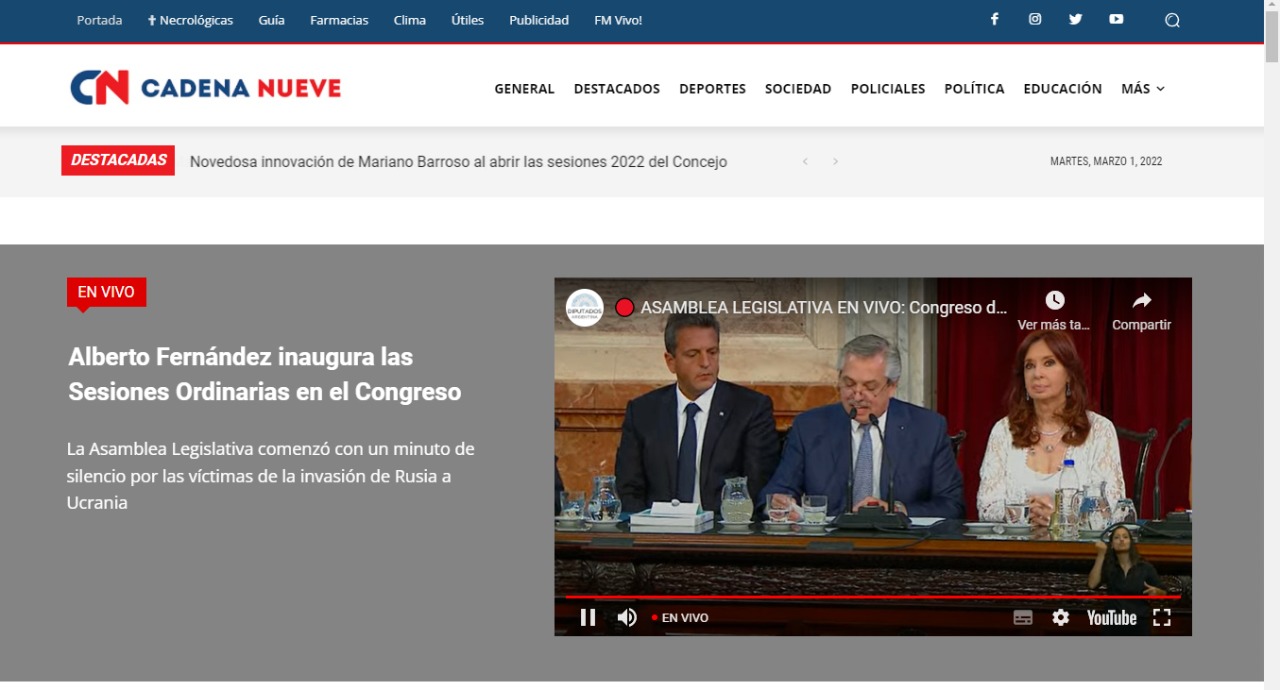This screenshot has width=1280, height=690.
Task: Click Compartir share button on video
Action: [1141, 311]
